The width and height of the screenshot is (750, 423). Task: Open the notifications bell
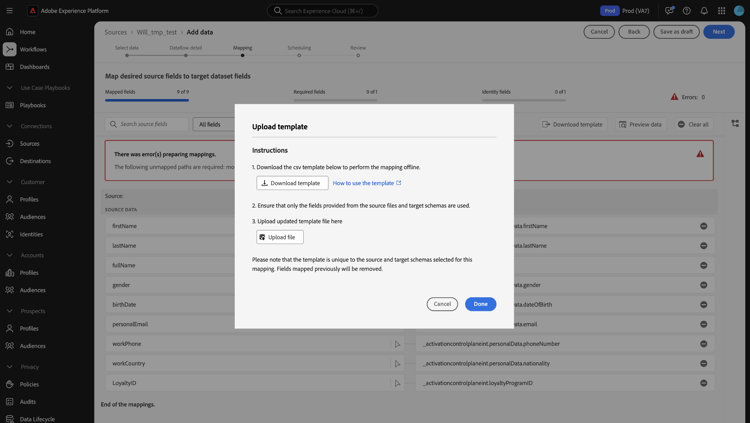[704, 11]
